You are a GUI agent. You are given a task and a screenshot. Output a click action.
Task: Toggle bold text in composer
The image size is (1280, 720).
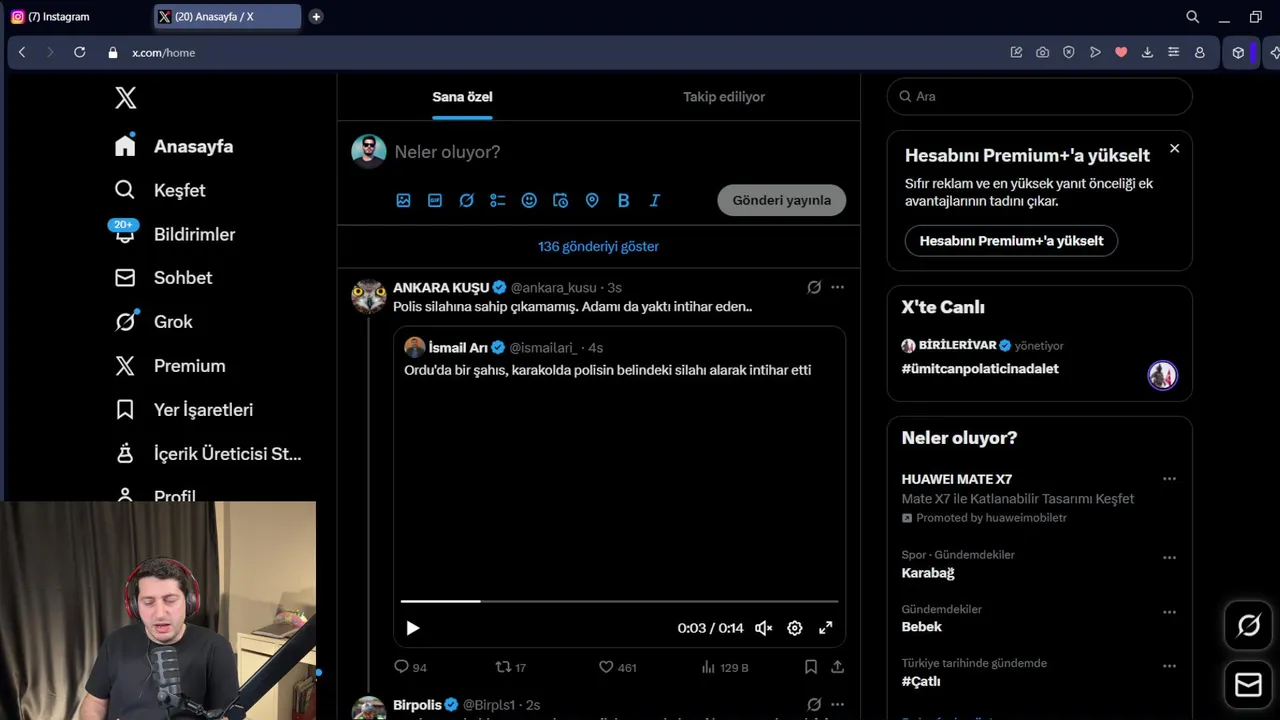(x=623, y=200)
